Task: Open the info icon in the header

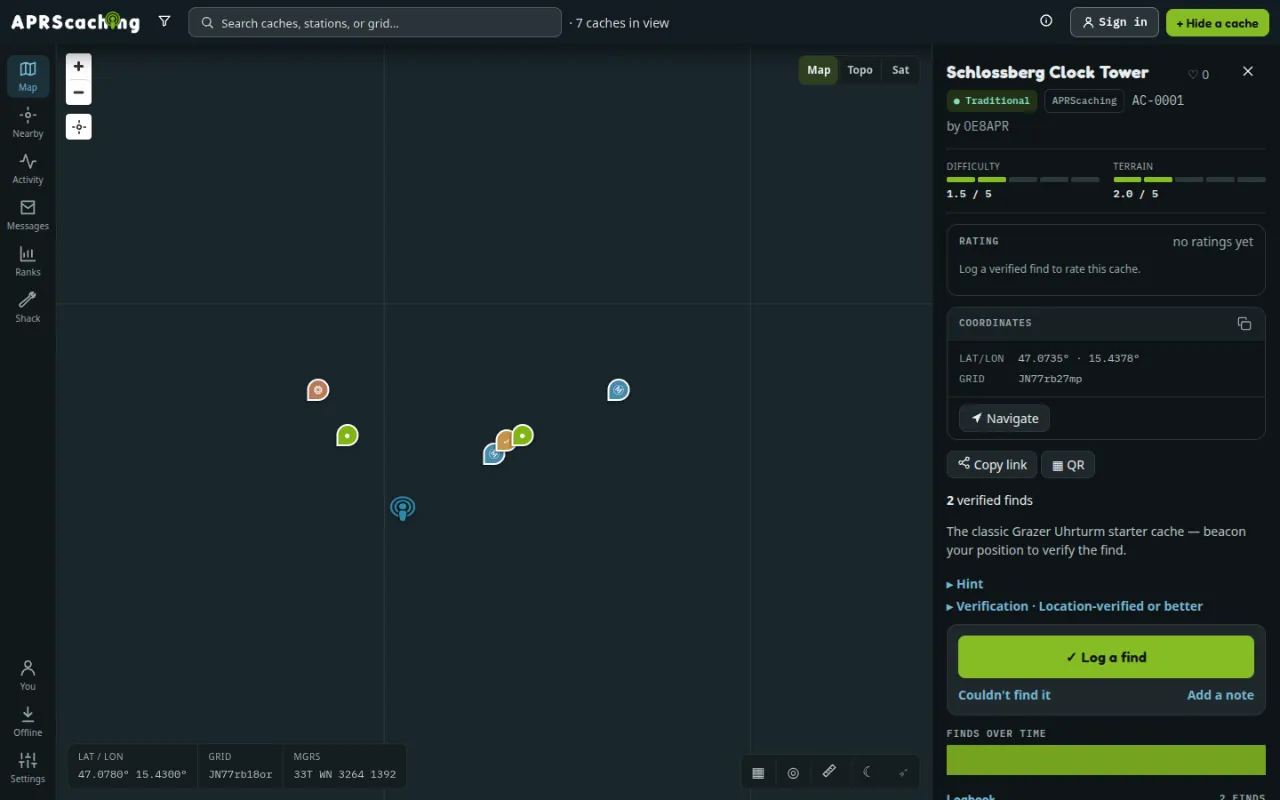Action: coord(1046,22)
